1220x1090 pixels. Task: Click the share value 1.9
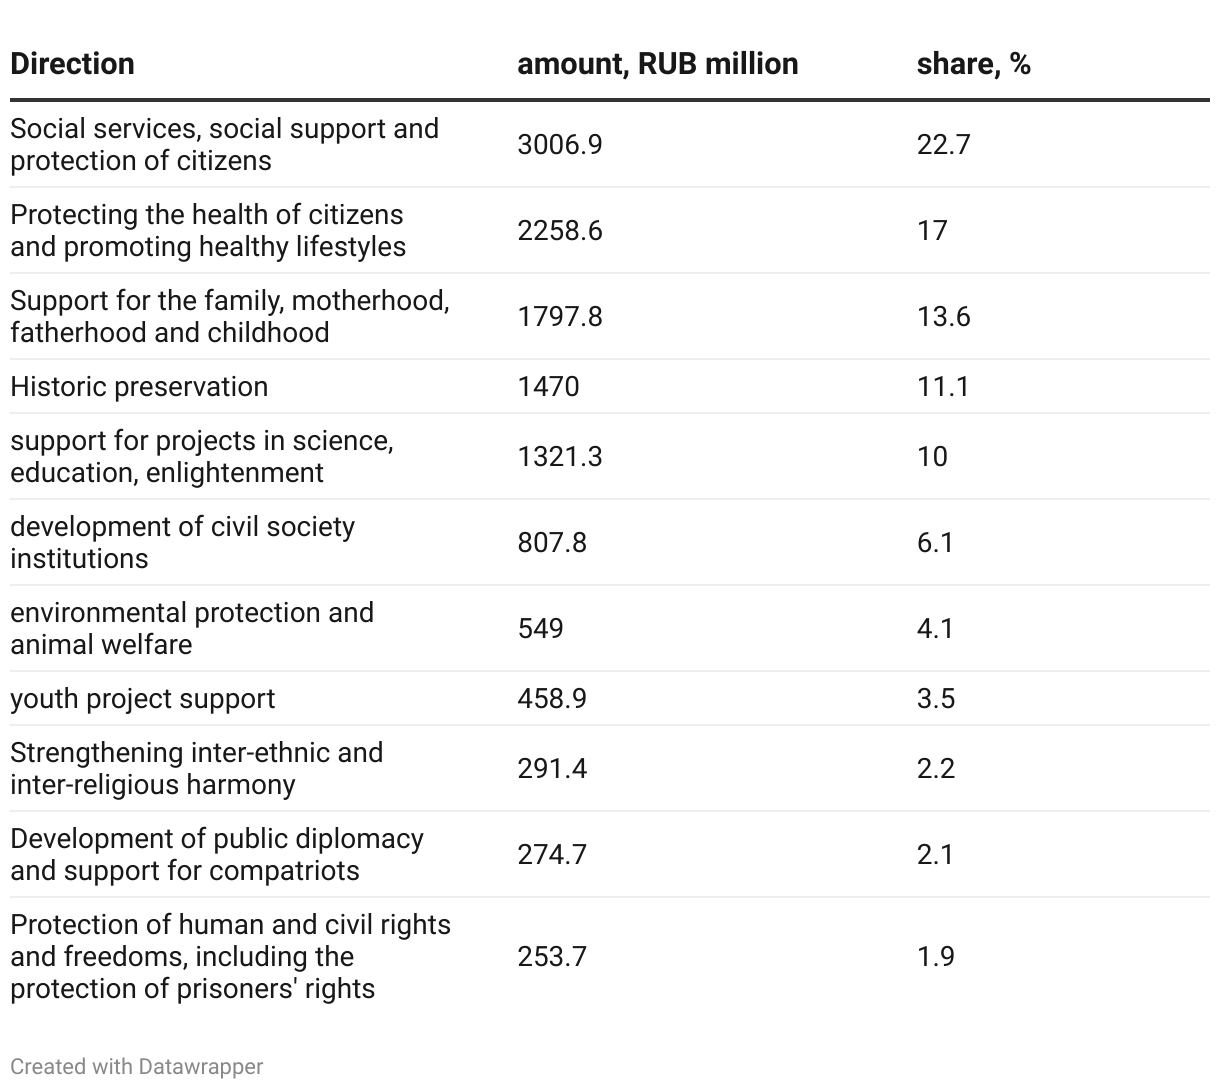[x=935, y=957]
